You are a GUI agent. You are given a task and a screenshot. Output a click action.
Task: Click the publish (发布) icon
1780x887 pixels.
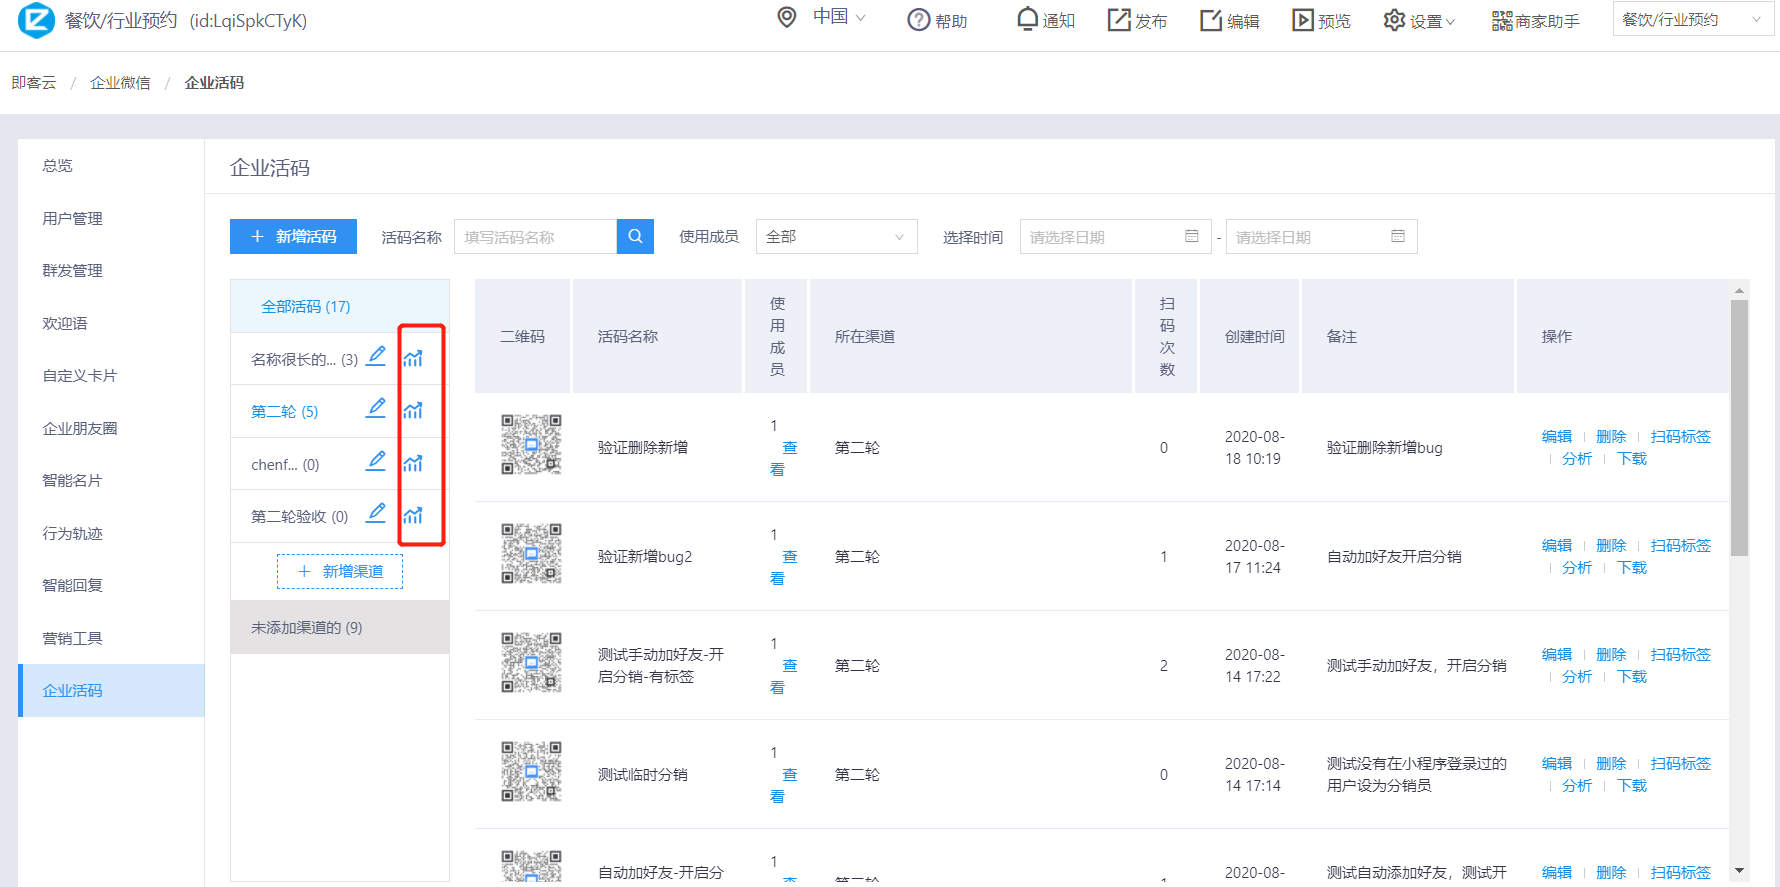[x=1119, y=20]
